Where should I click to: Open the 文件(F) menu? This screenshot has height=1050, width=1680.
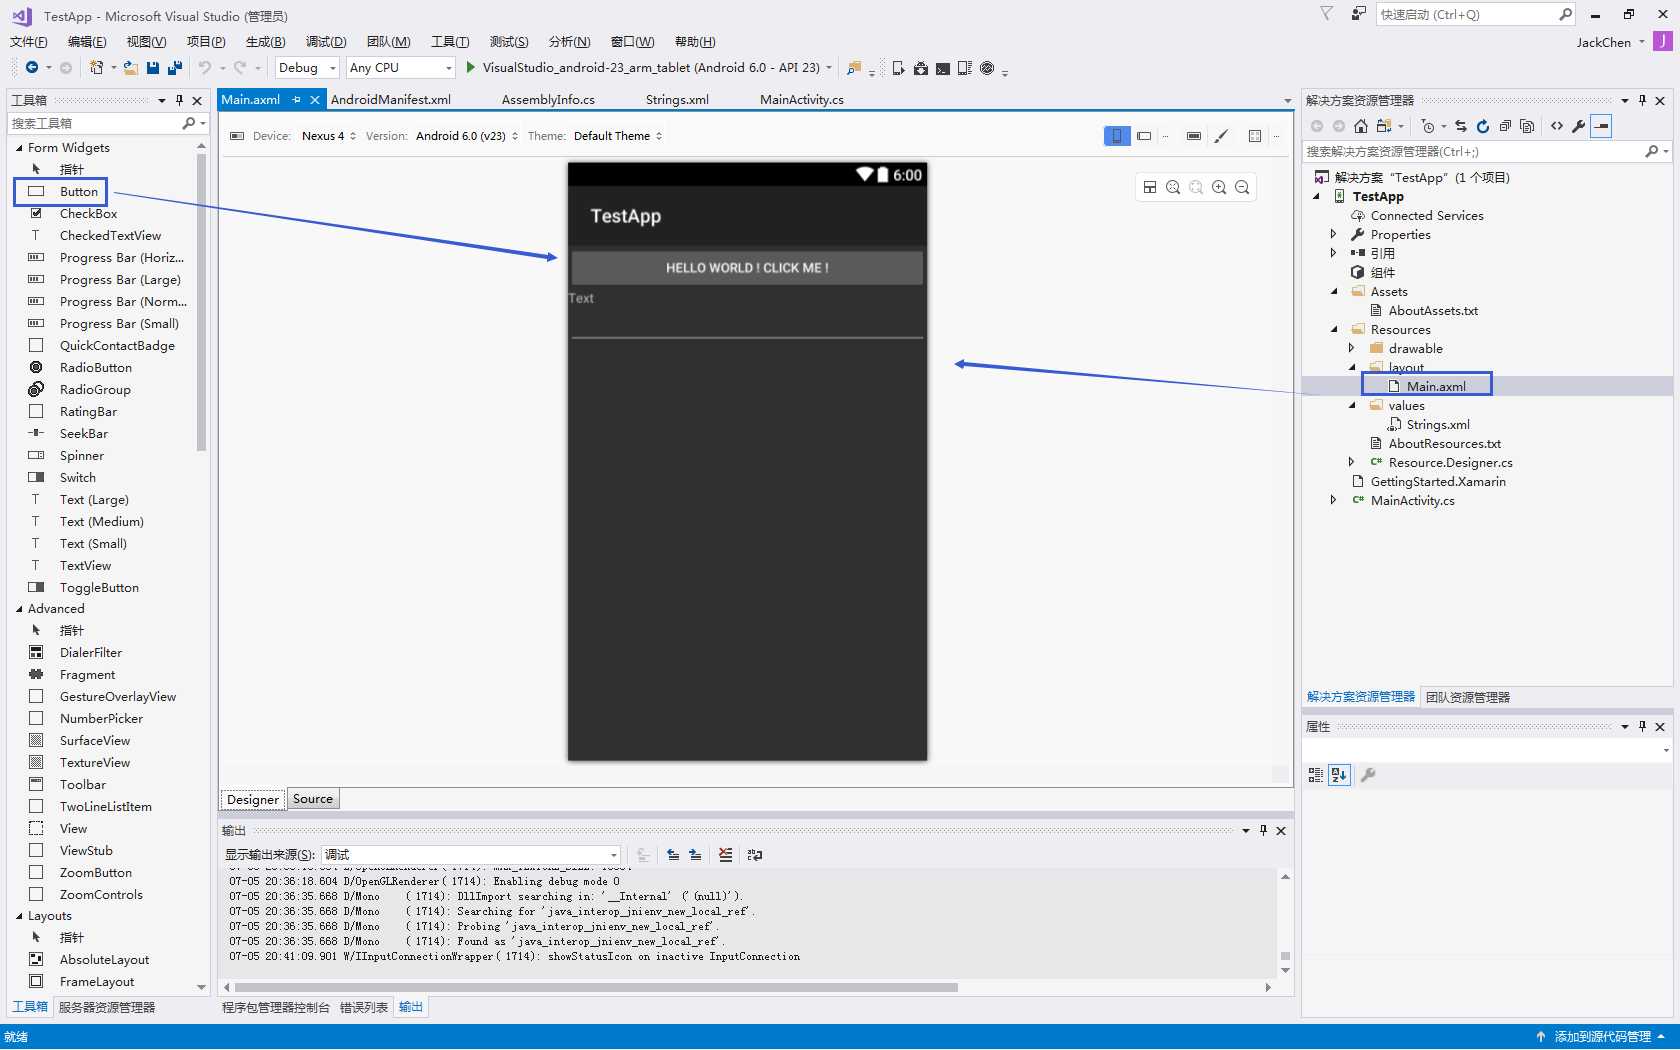pos(28,42)
